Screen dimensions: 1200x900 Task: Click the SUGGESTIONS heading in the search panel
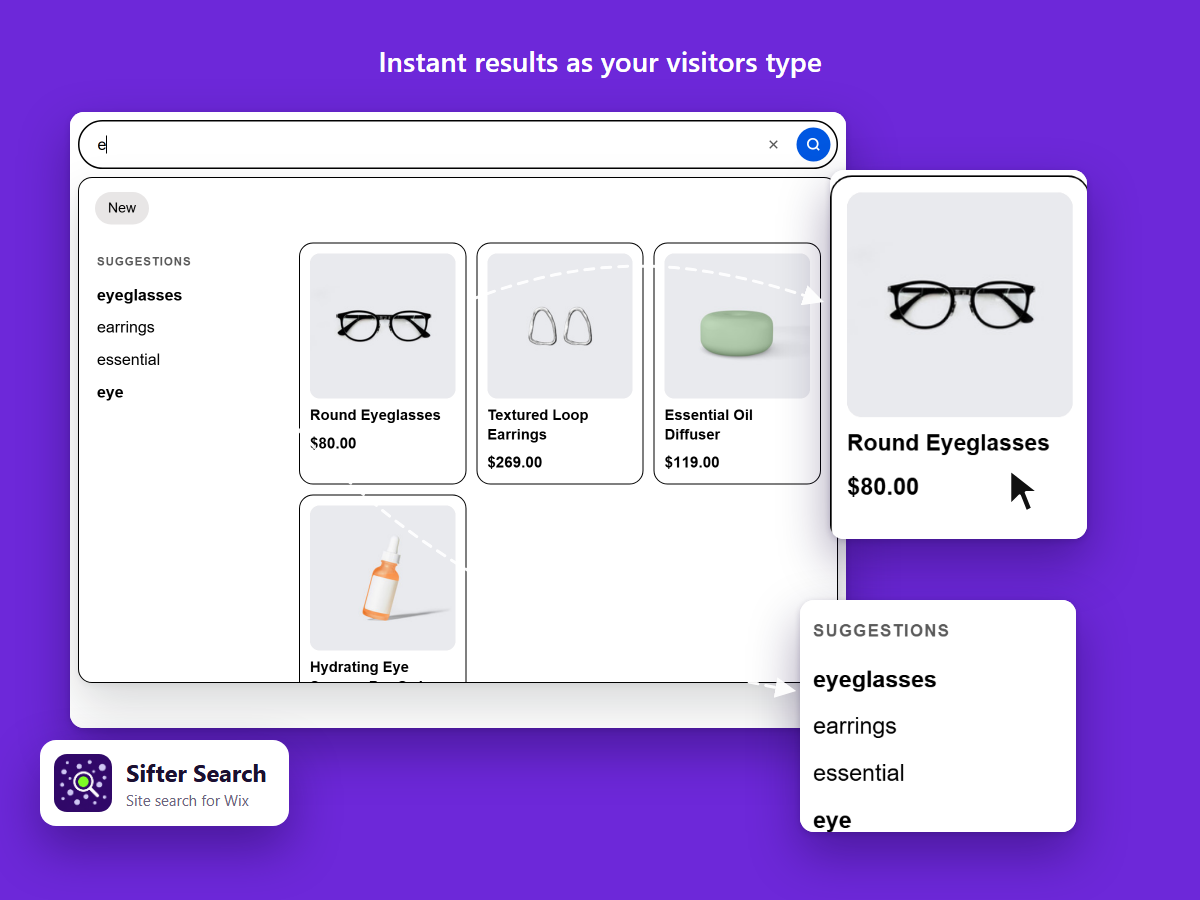(144, 262)
